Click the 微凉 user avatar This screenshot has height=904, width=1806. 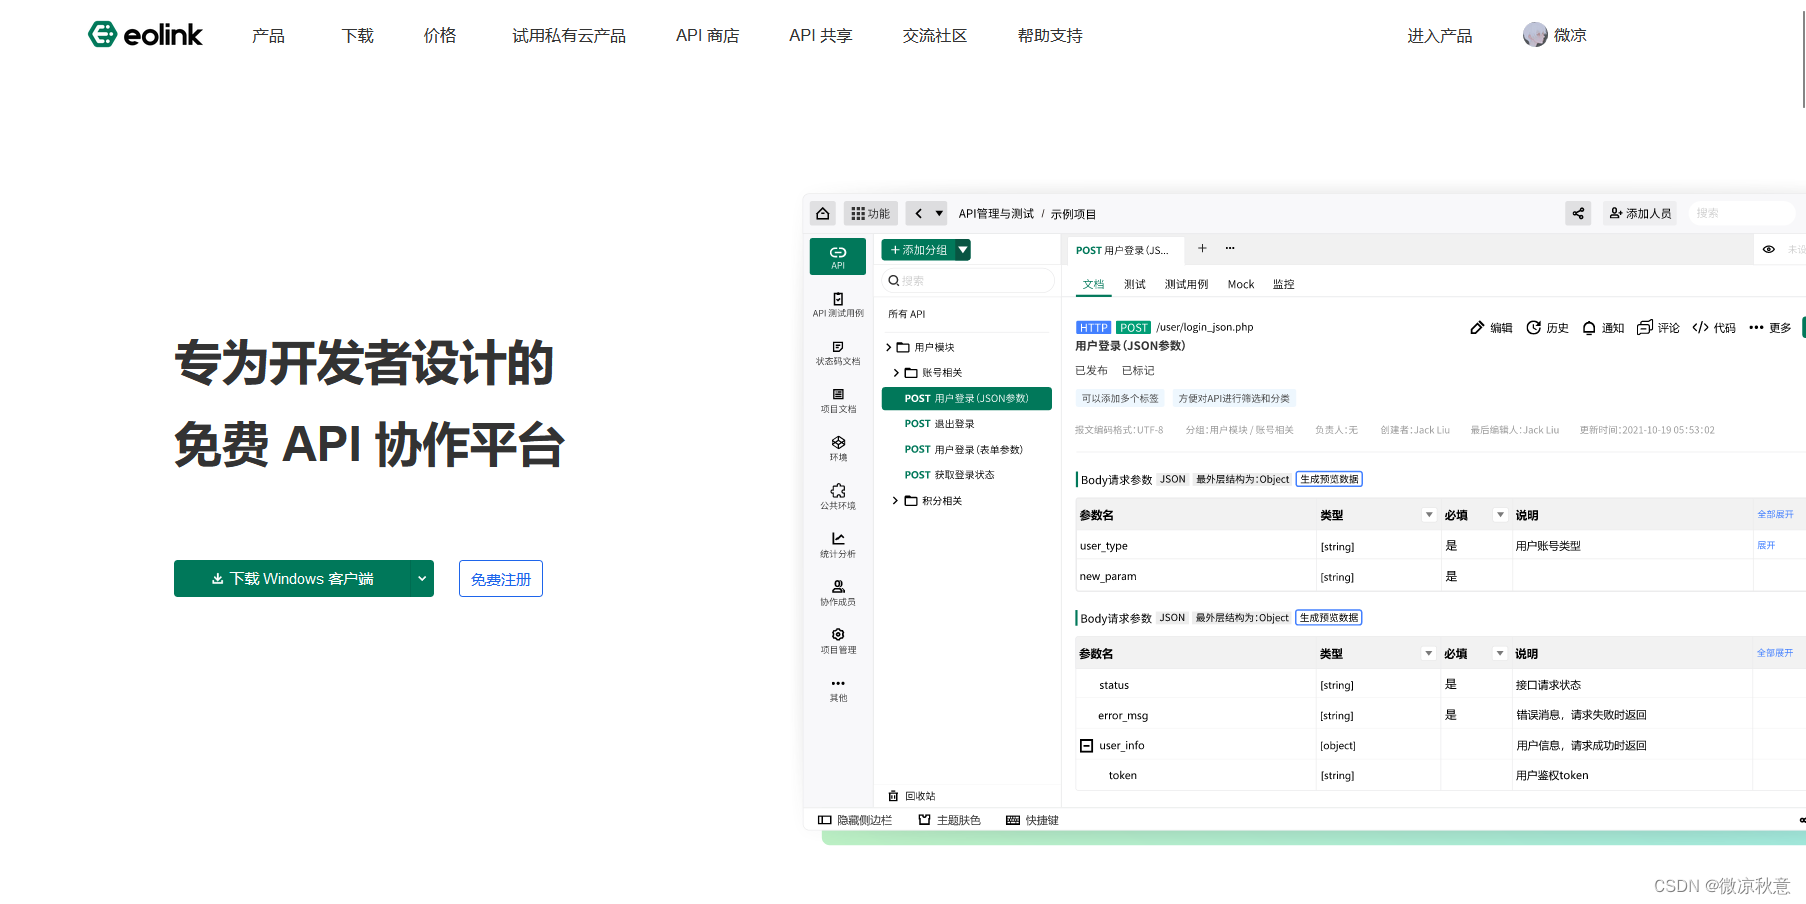click(x=1535, y=35)
